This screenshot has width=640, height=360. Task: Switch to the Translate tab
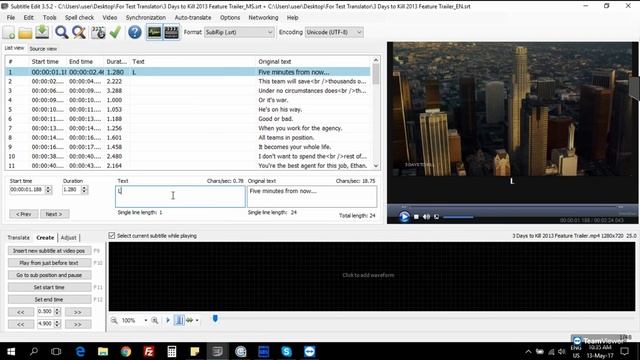19,238
